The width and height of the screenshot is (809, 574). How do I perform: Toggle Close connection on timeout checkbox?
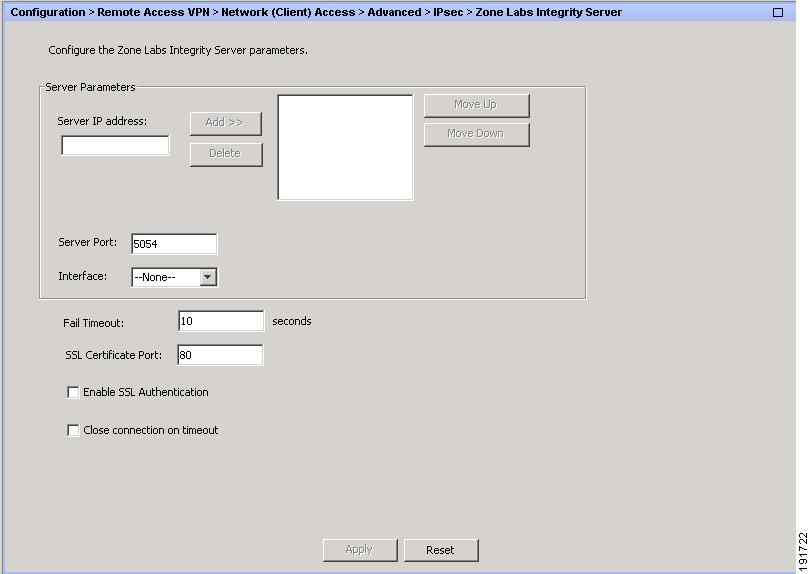click(73, 430)
